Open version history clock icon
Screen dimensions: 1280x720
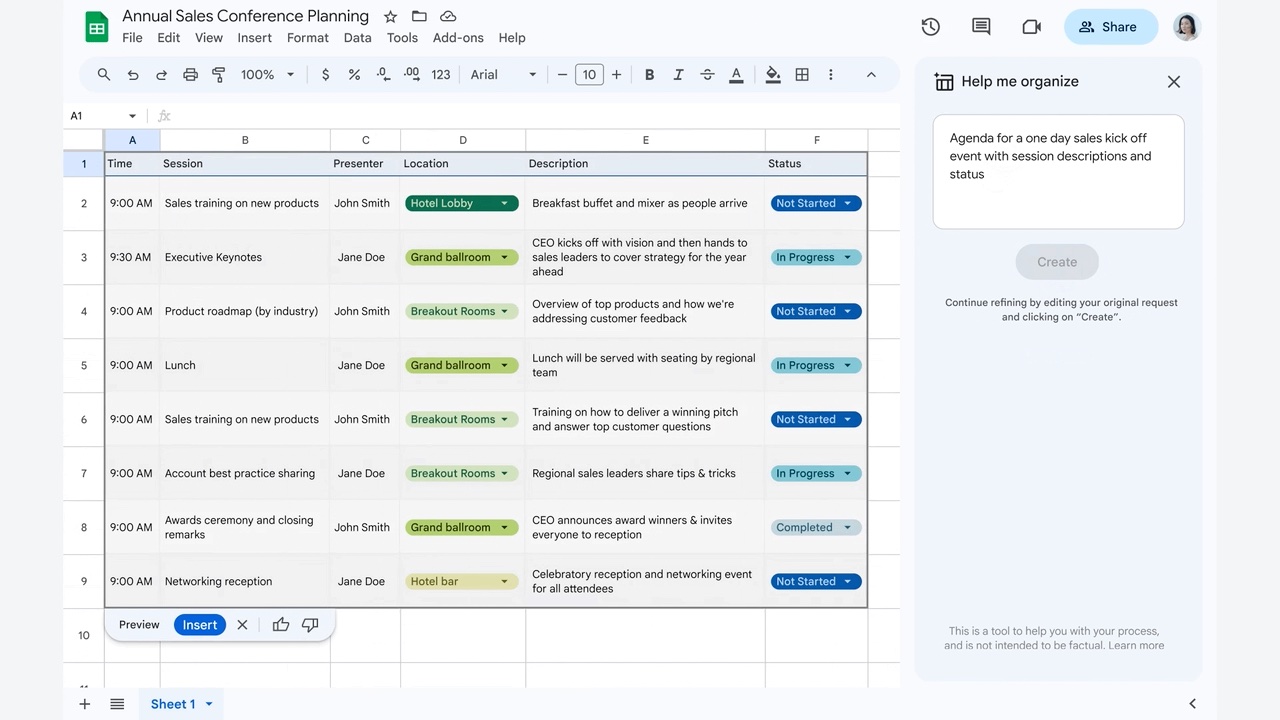tap(930, 27)
